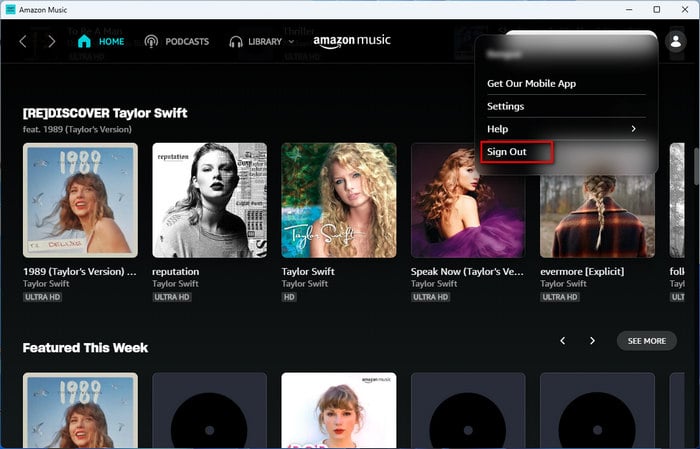Click the white amazon music Taylor Swift playlist cover

pos(339,410)
